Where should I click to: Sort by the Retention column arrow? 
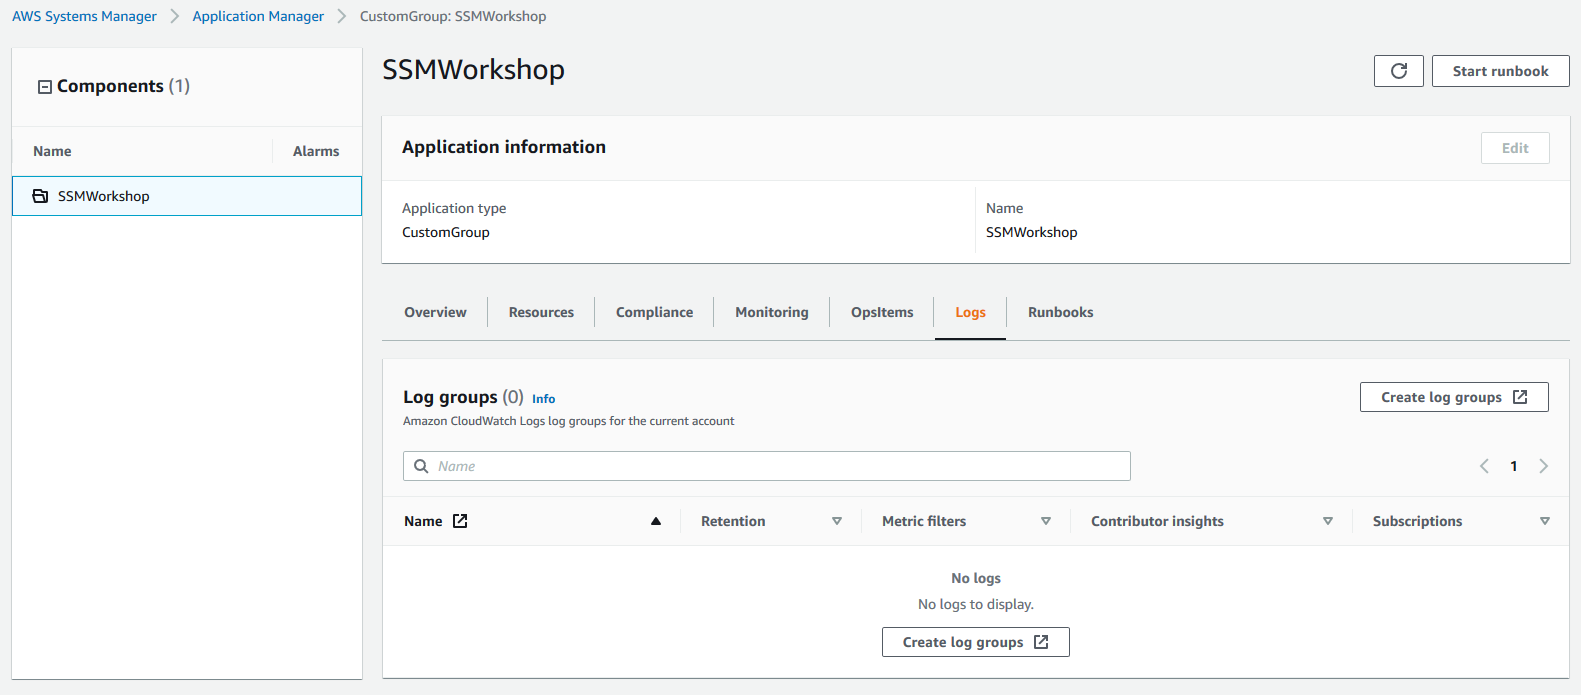837,521
